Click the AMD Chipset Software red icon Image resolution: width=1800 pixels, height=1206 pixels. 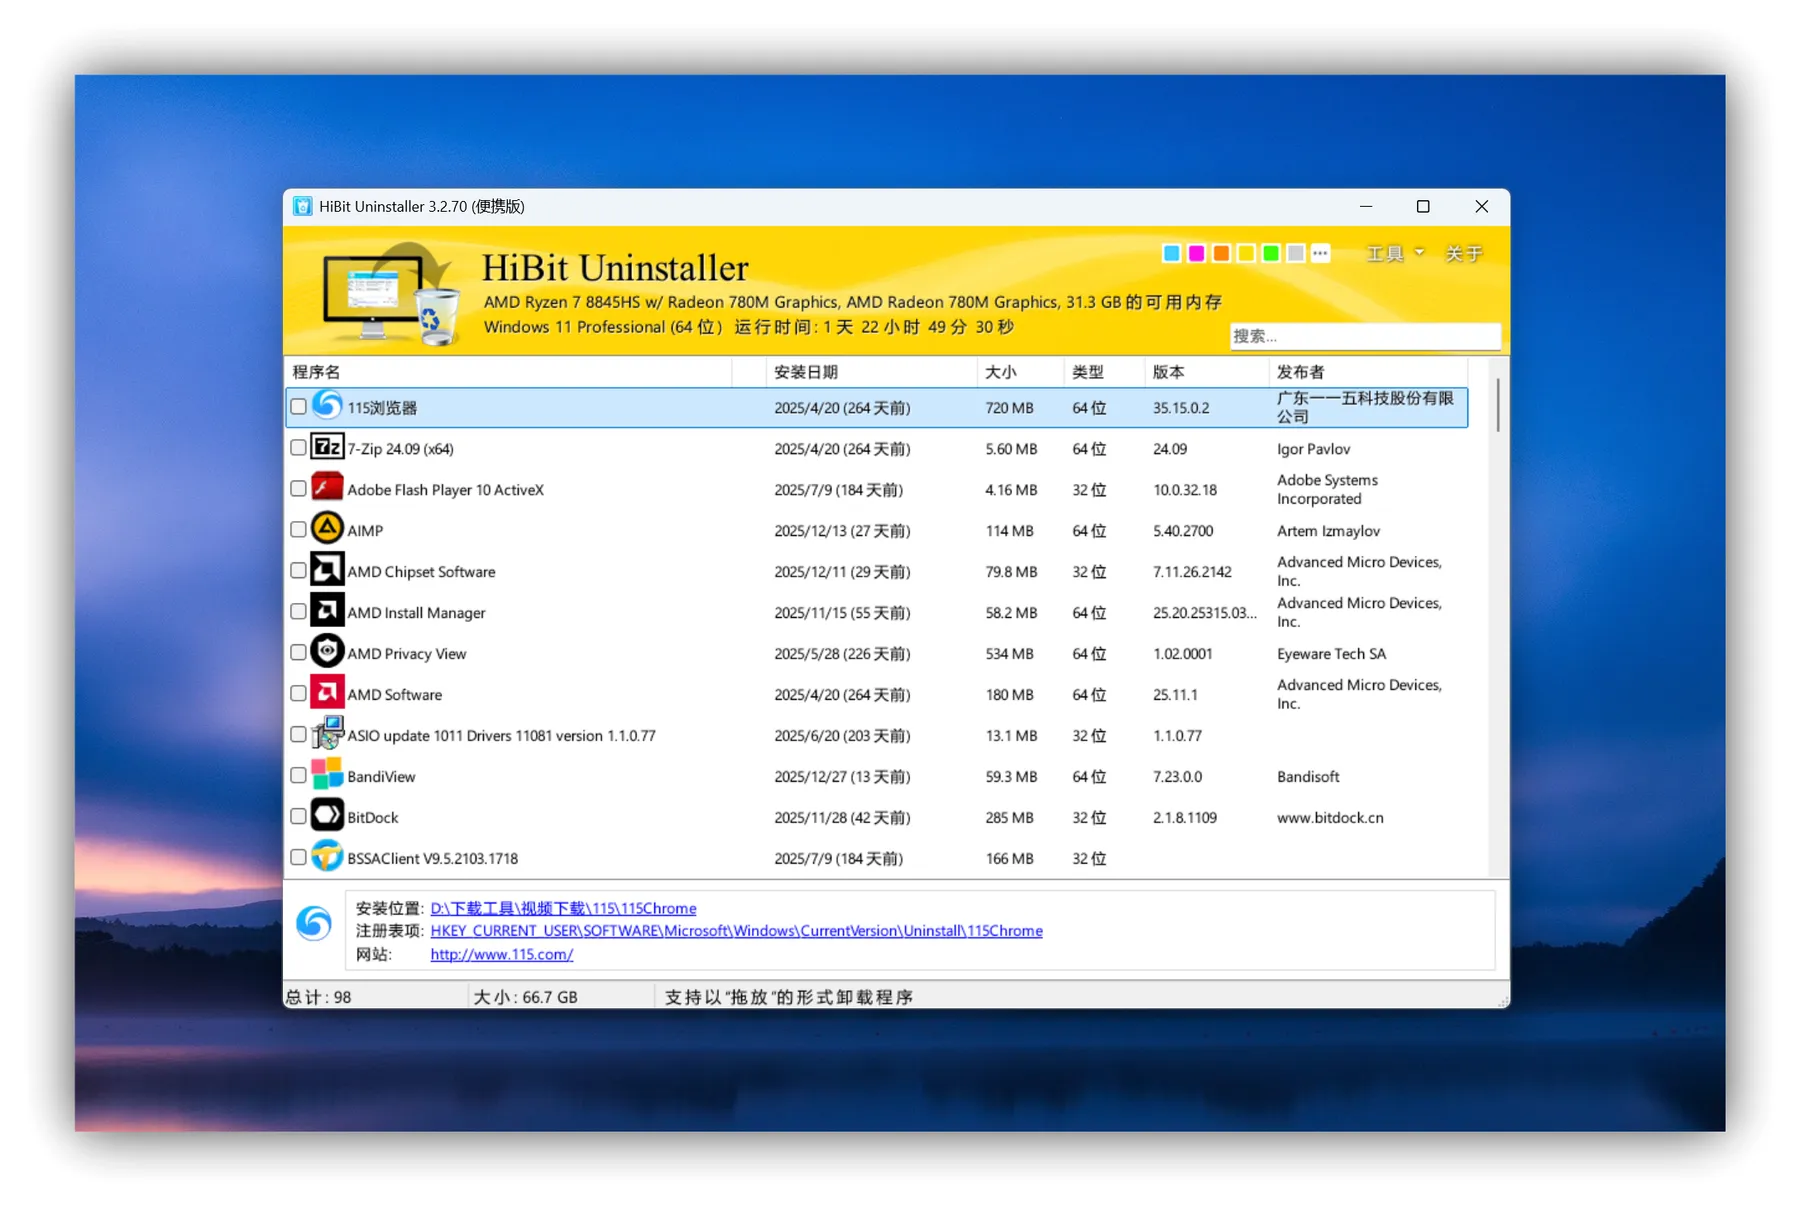tap(326, 570)
